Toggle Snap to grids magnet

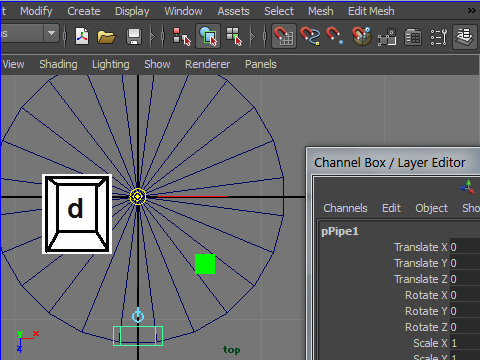coord(284,36)
